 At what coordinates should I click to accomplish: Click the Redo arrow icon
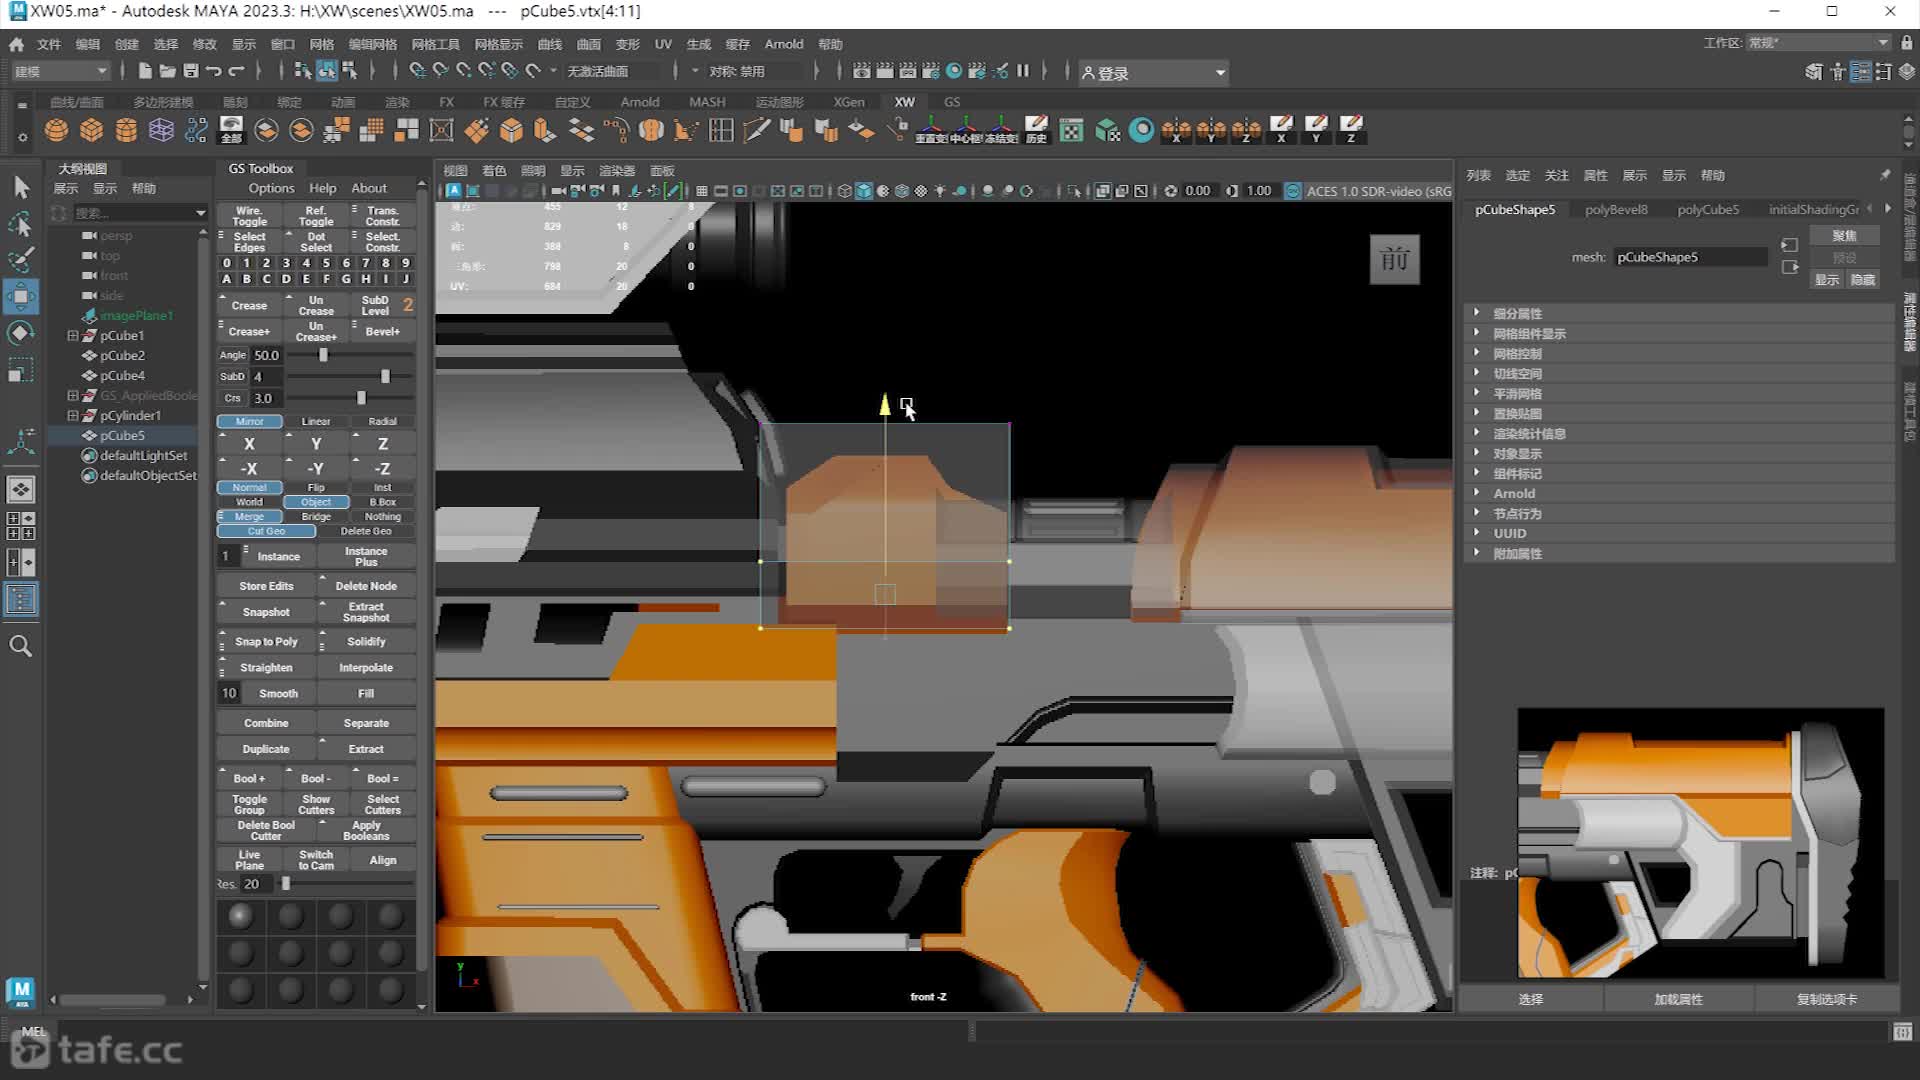coord(237,71)
